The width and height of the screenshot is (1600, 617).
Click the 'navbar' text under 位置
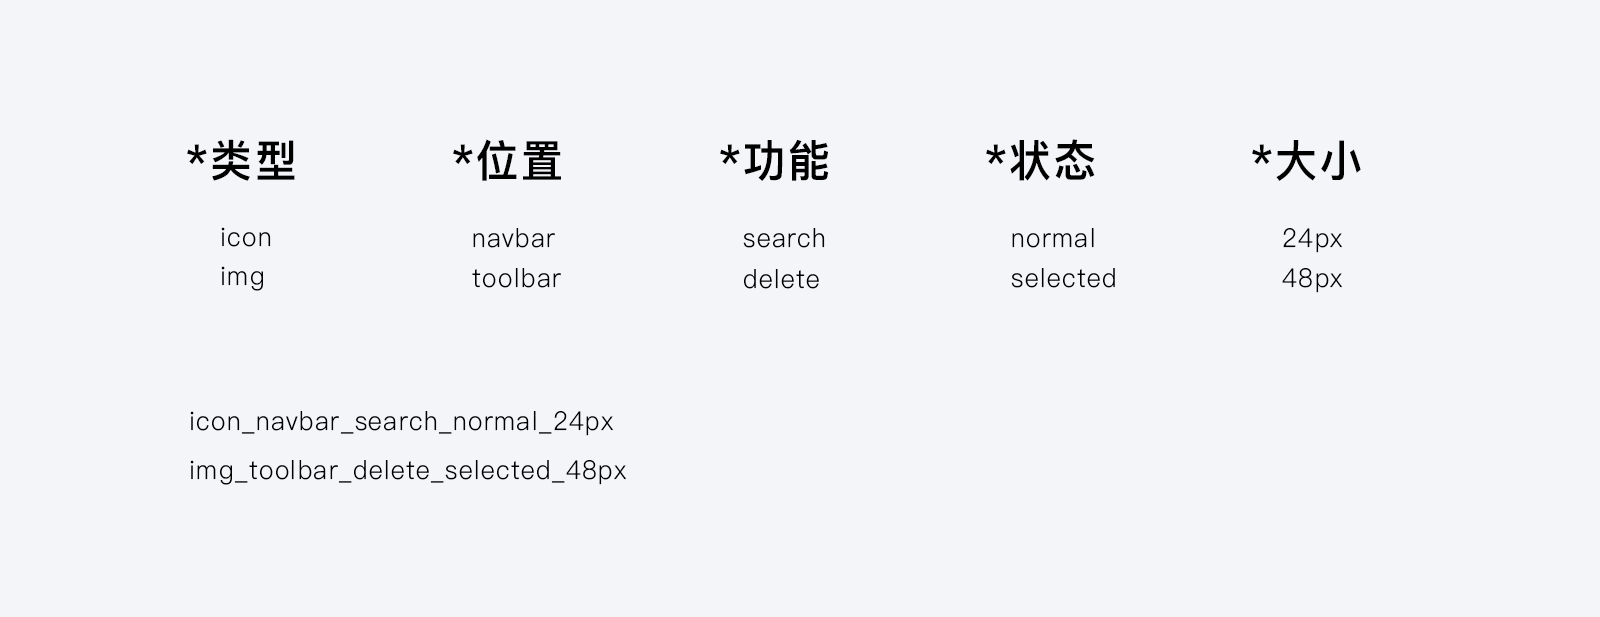(513, 238)
